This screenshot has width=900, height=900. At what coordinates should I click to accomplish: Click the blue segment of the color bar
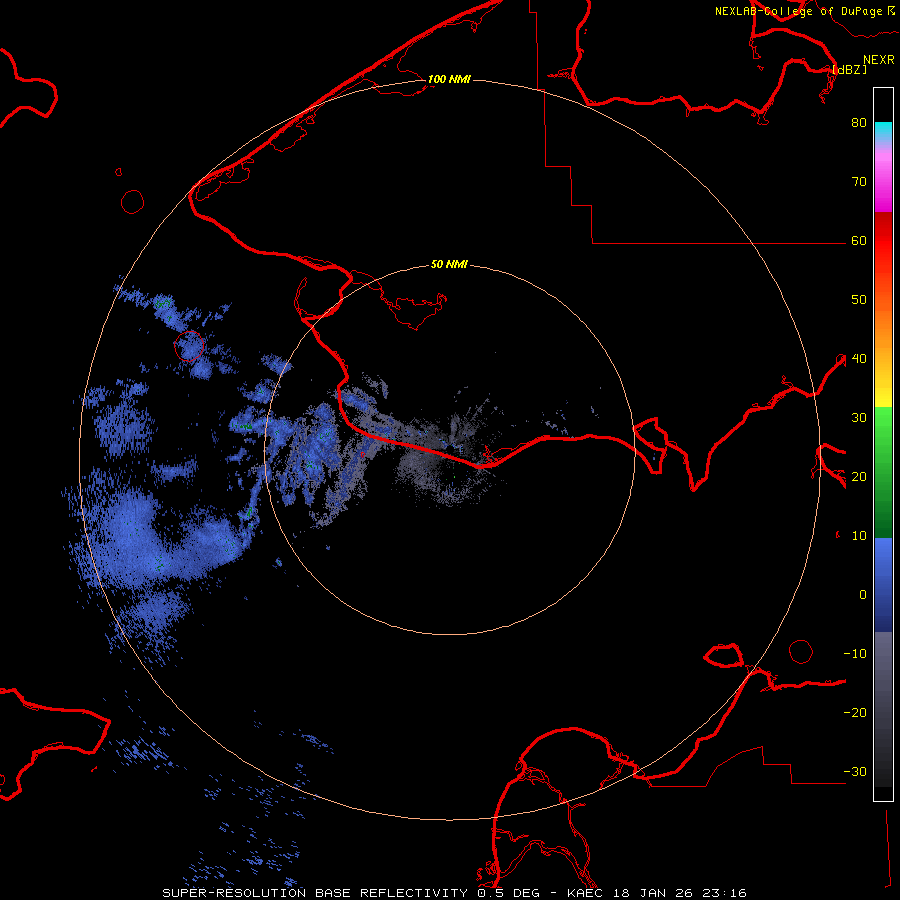[x=883, y=585]
